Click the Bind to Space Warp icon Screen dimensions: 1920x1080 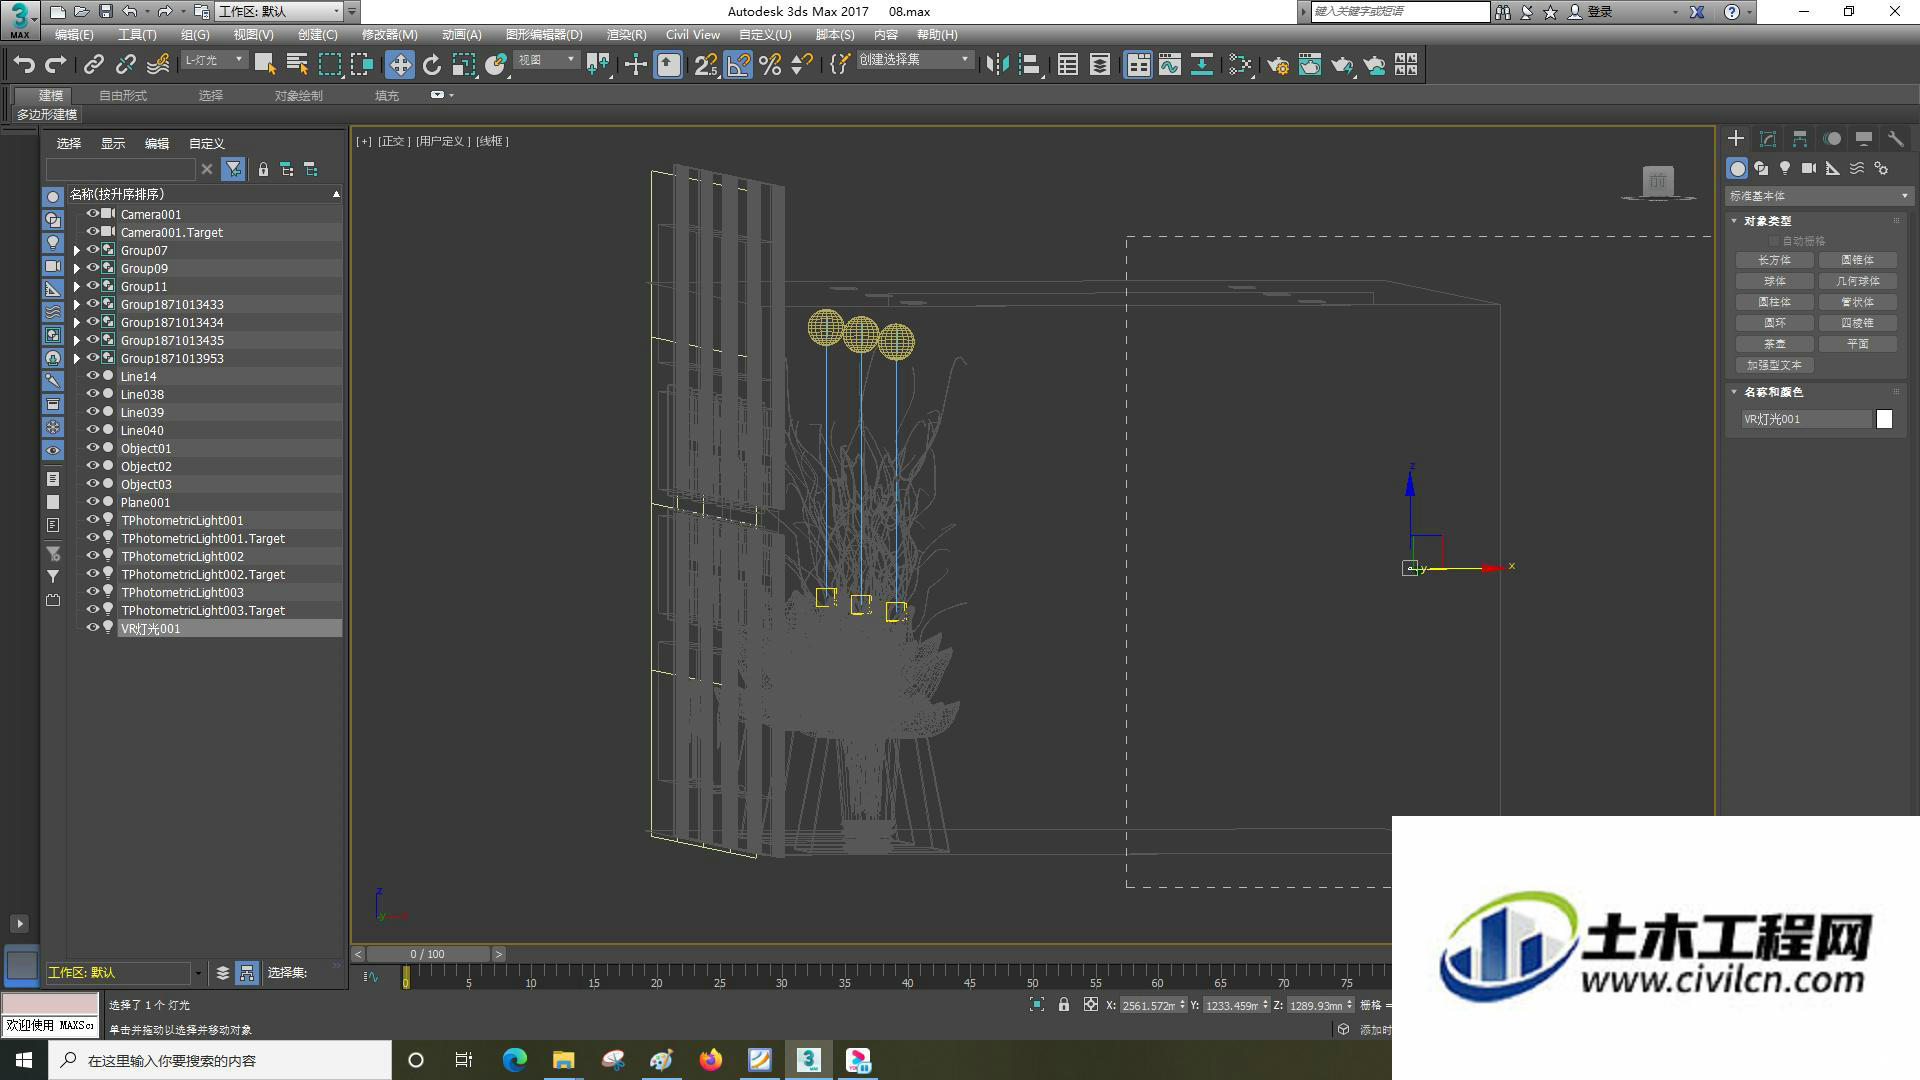(x=158, y=65)
